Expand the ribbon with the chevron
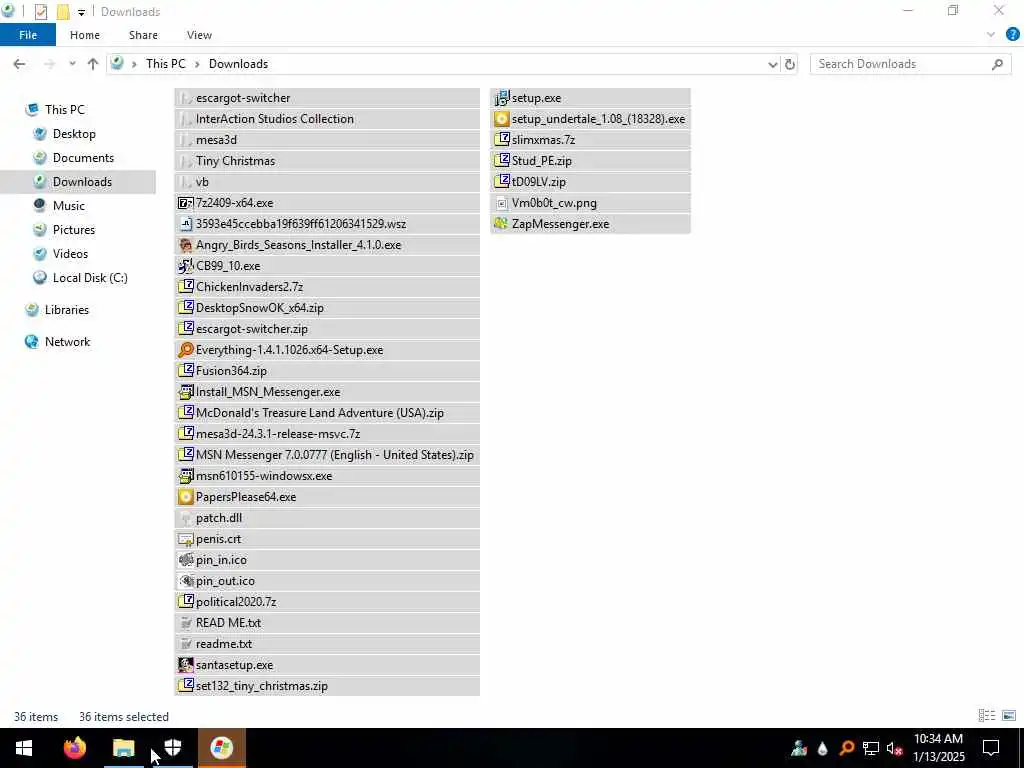 coord(991,35)
